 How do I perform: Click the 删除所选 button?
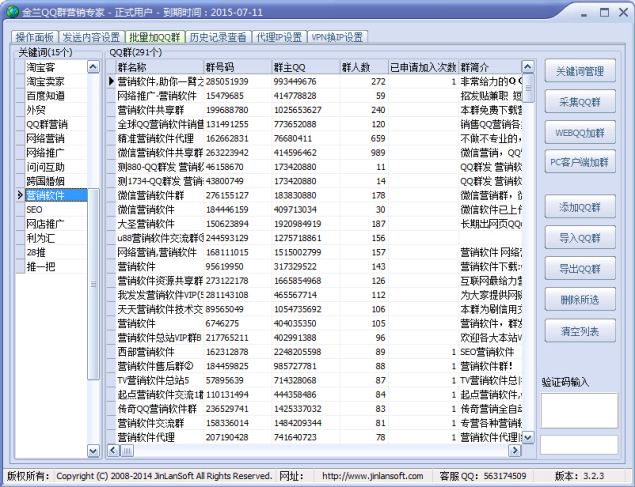click(x=580, y=300)
